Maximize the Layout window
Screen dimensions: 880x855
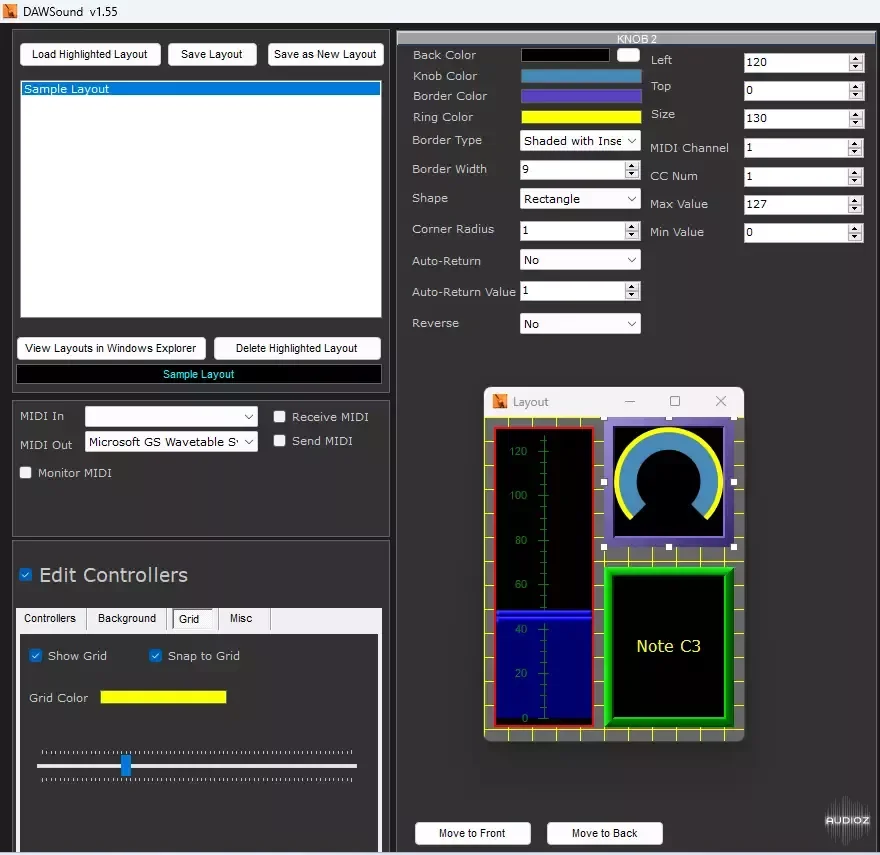pyautogui.click(x=675, y=401)
